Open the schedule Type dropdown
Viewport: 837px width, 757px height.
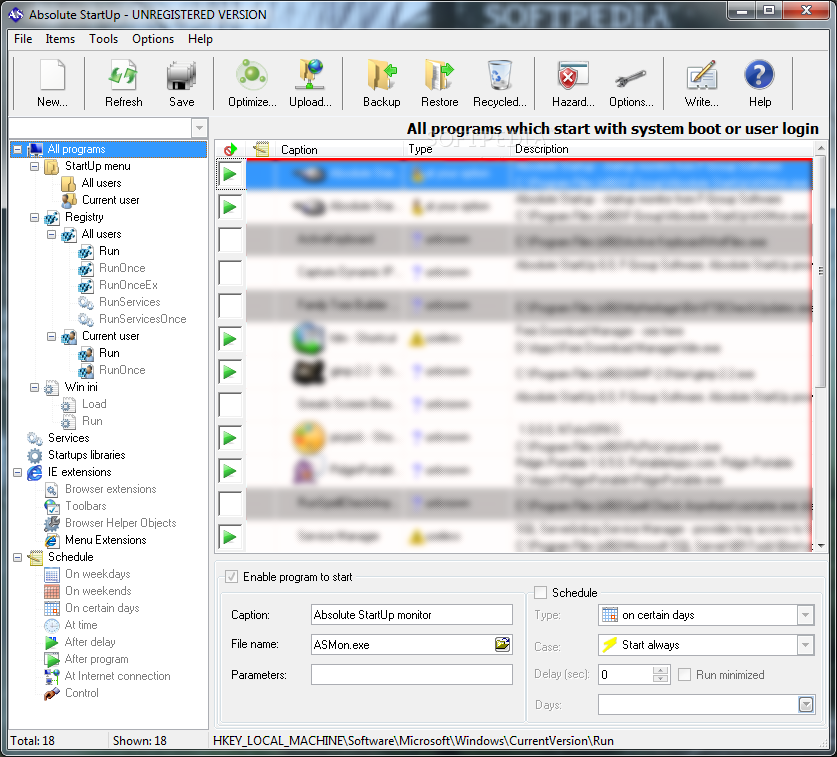806,615
